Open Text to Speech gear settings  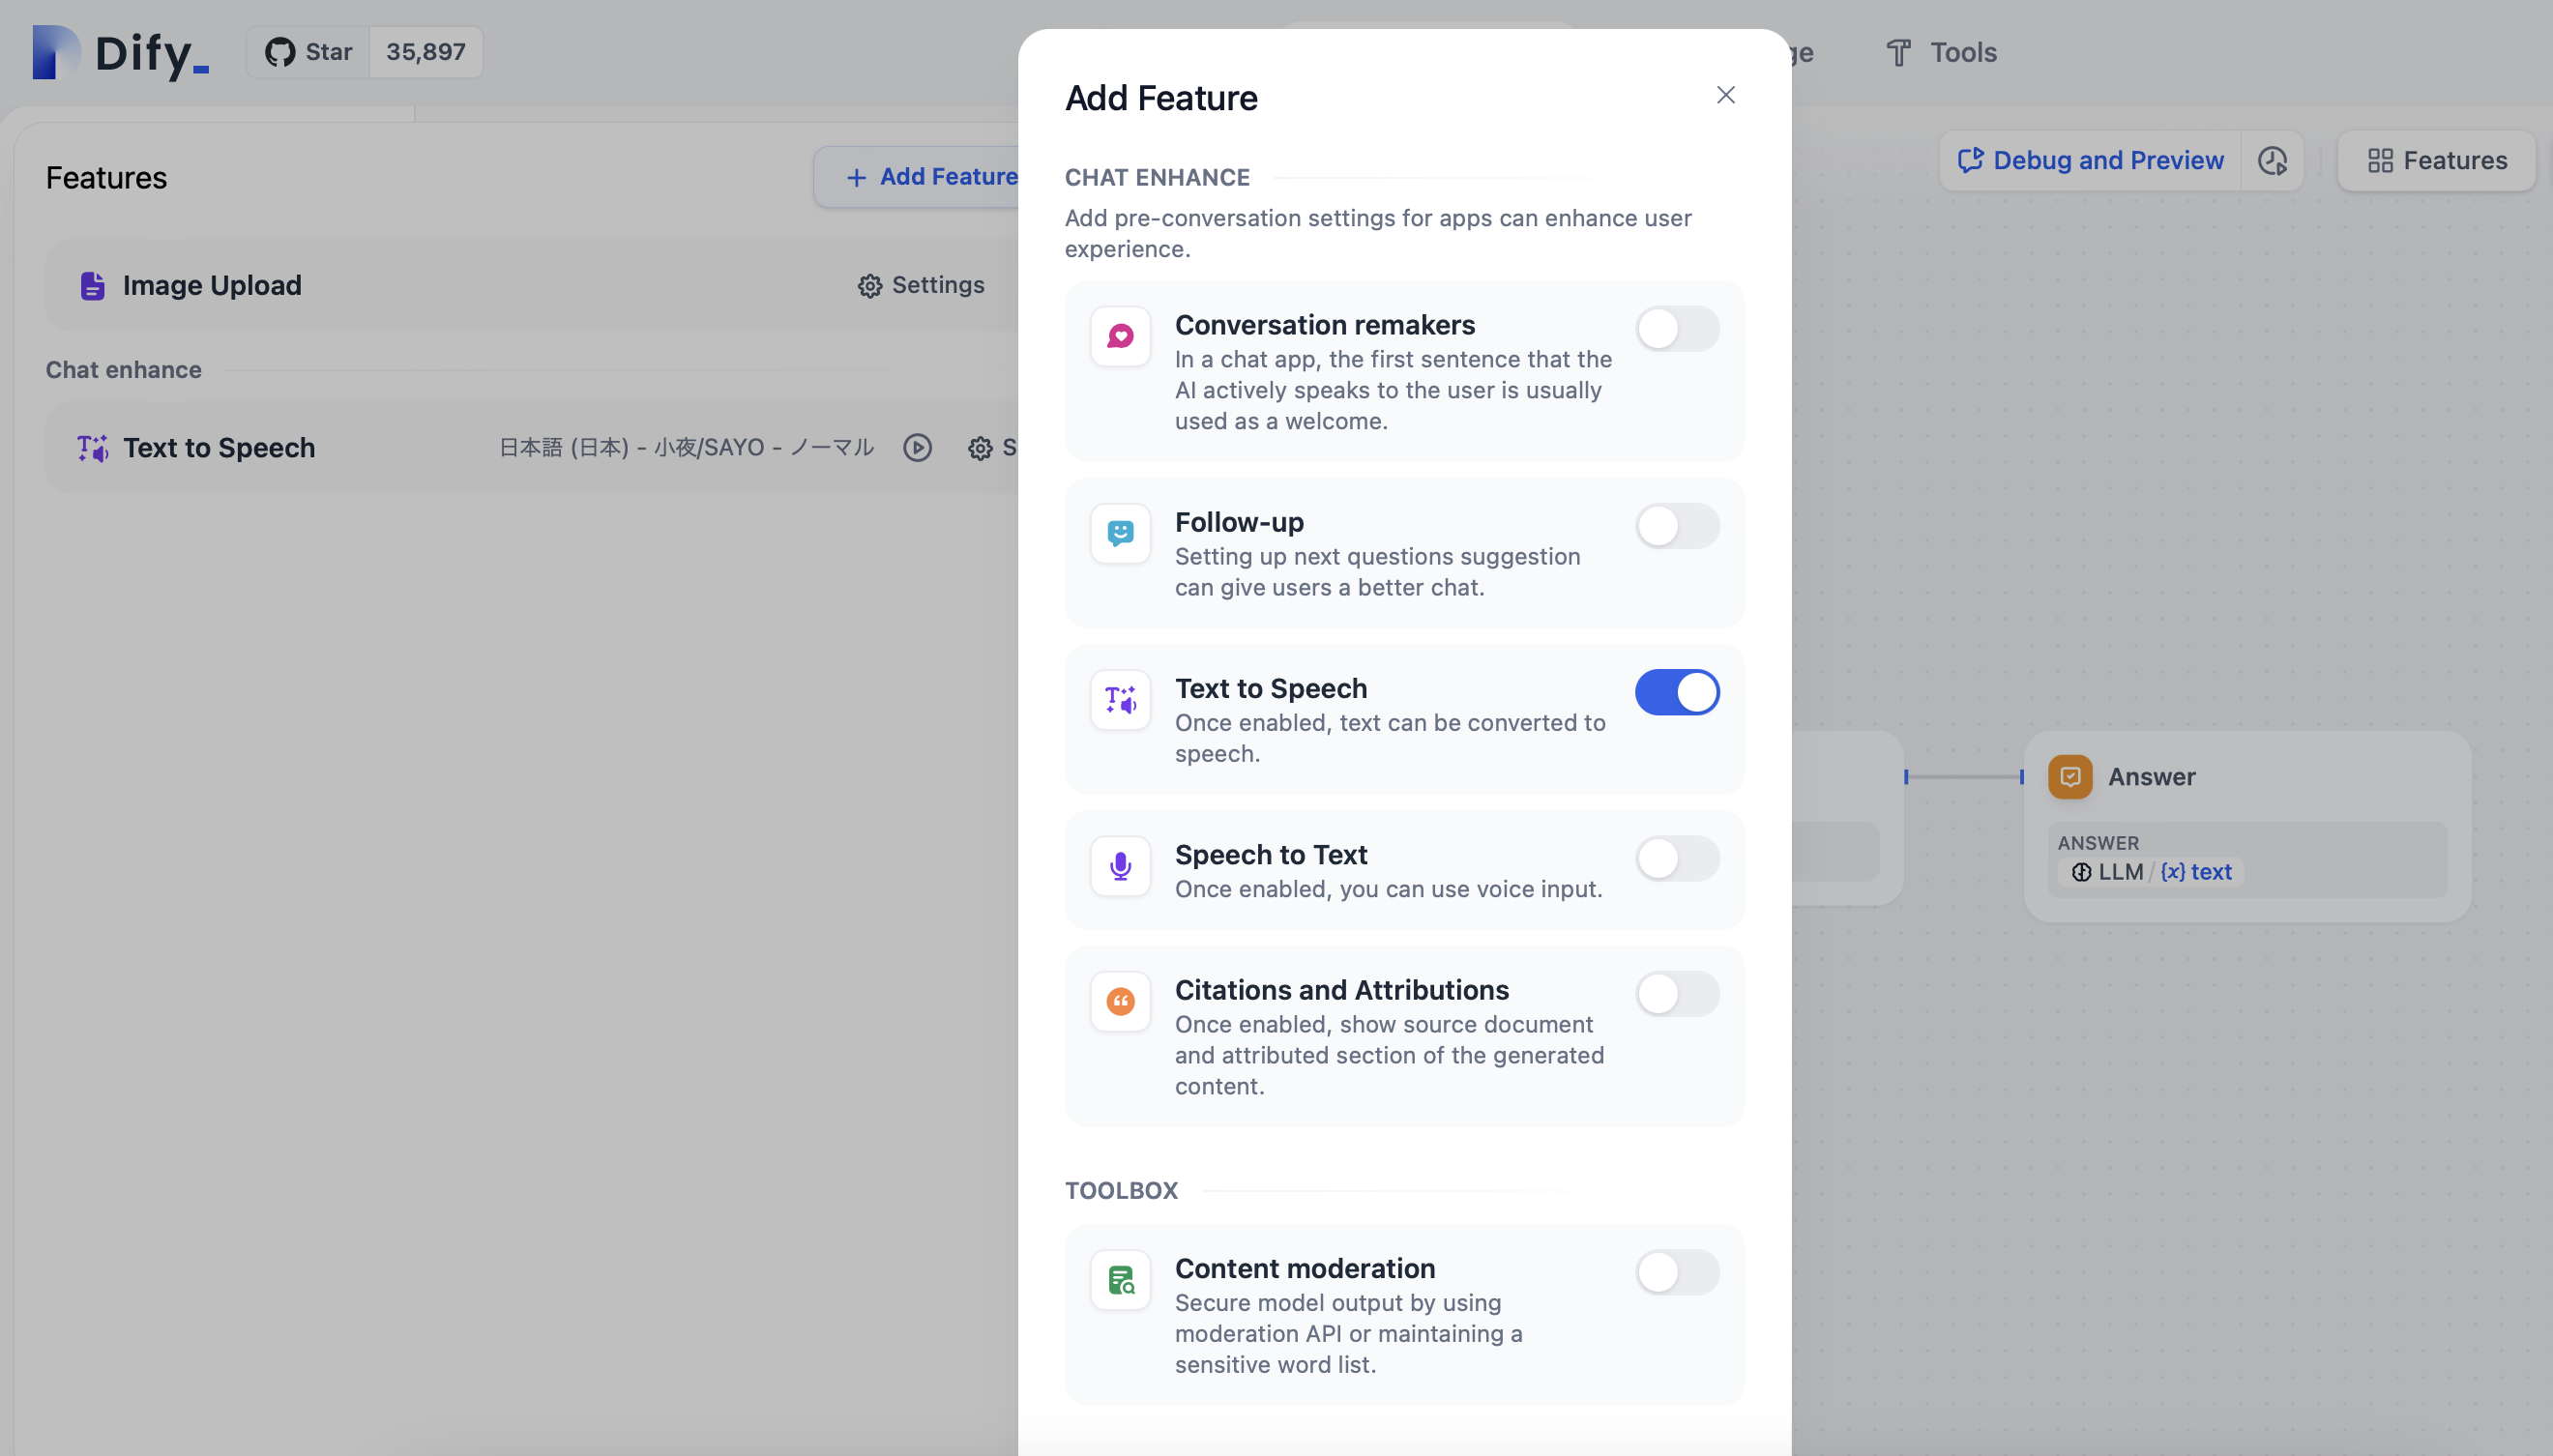[x=980, y=448]
